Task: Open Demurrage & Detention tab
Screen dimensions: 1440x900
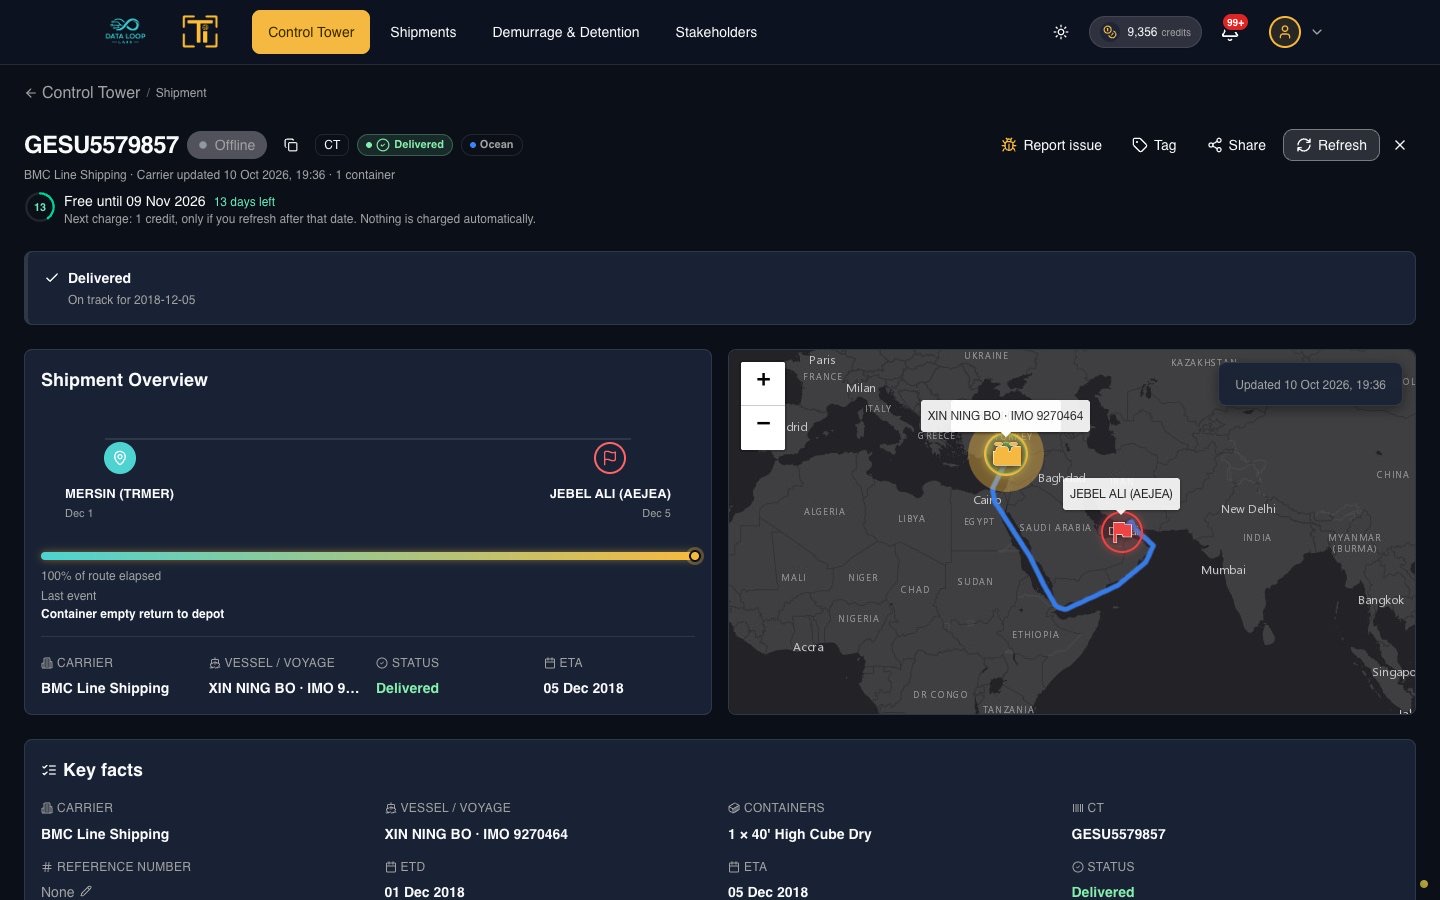Action: 566,32
